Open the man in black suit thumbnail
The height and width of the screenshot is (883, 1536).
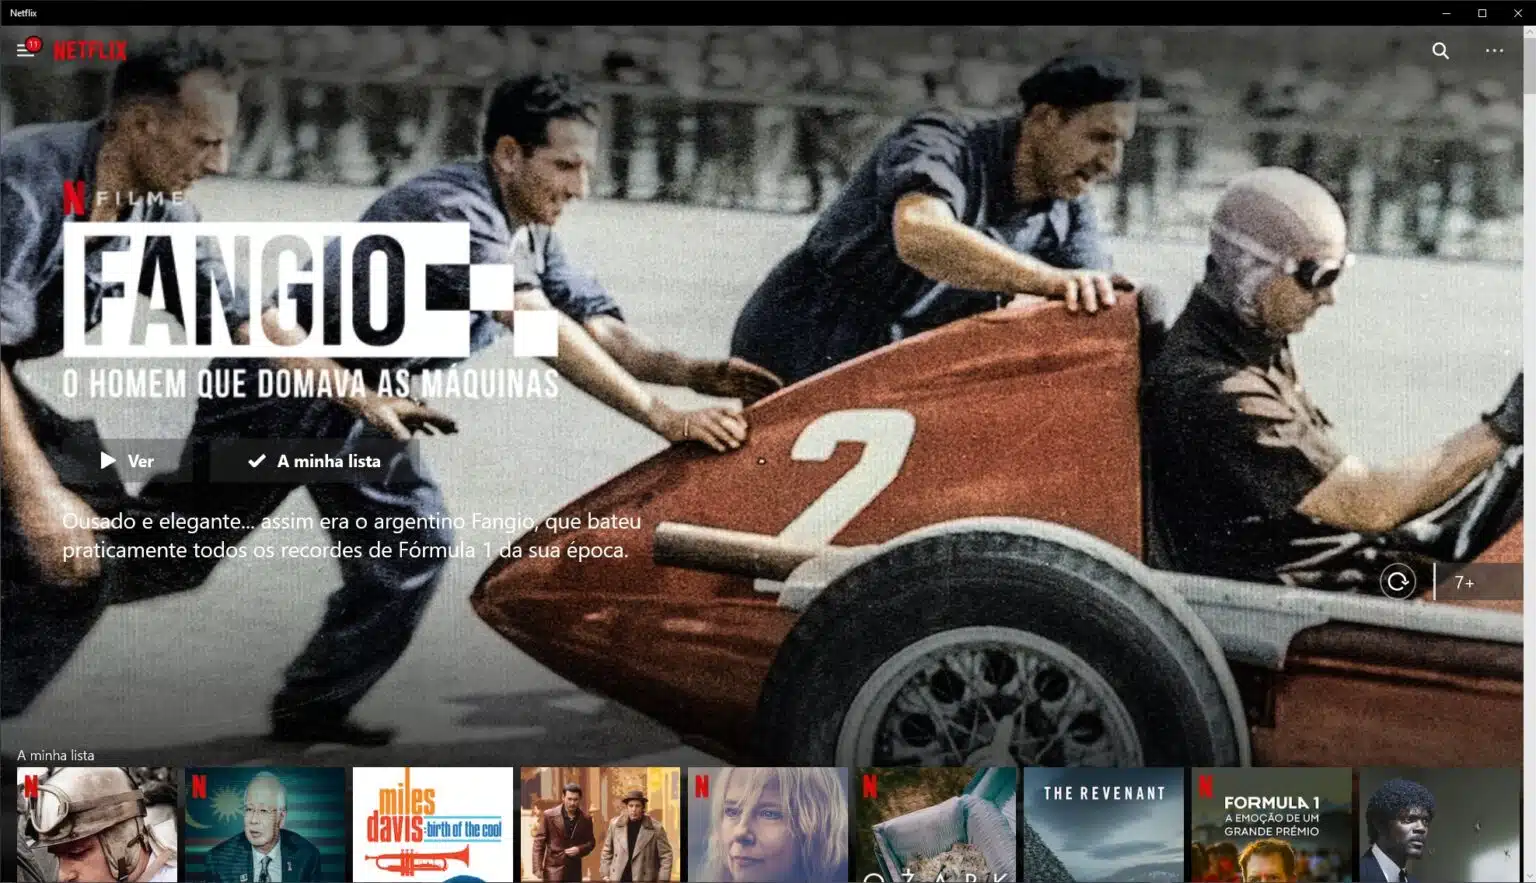click(x=1440, y=825)
